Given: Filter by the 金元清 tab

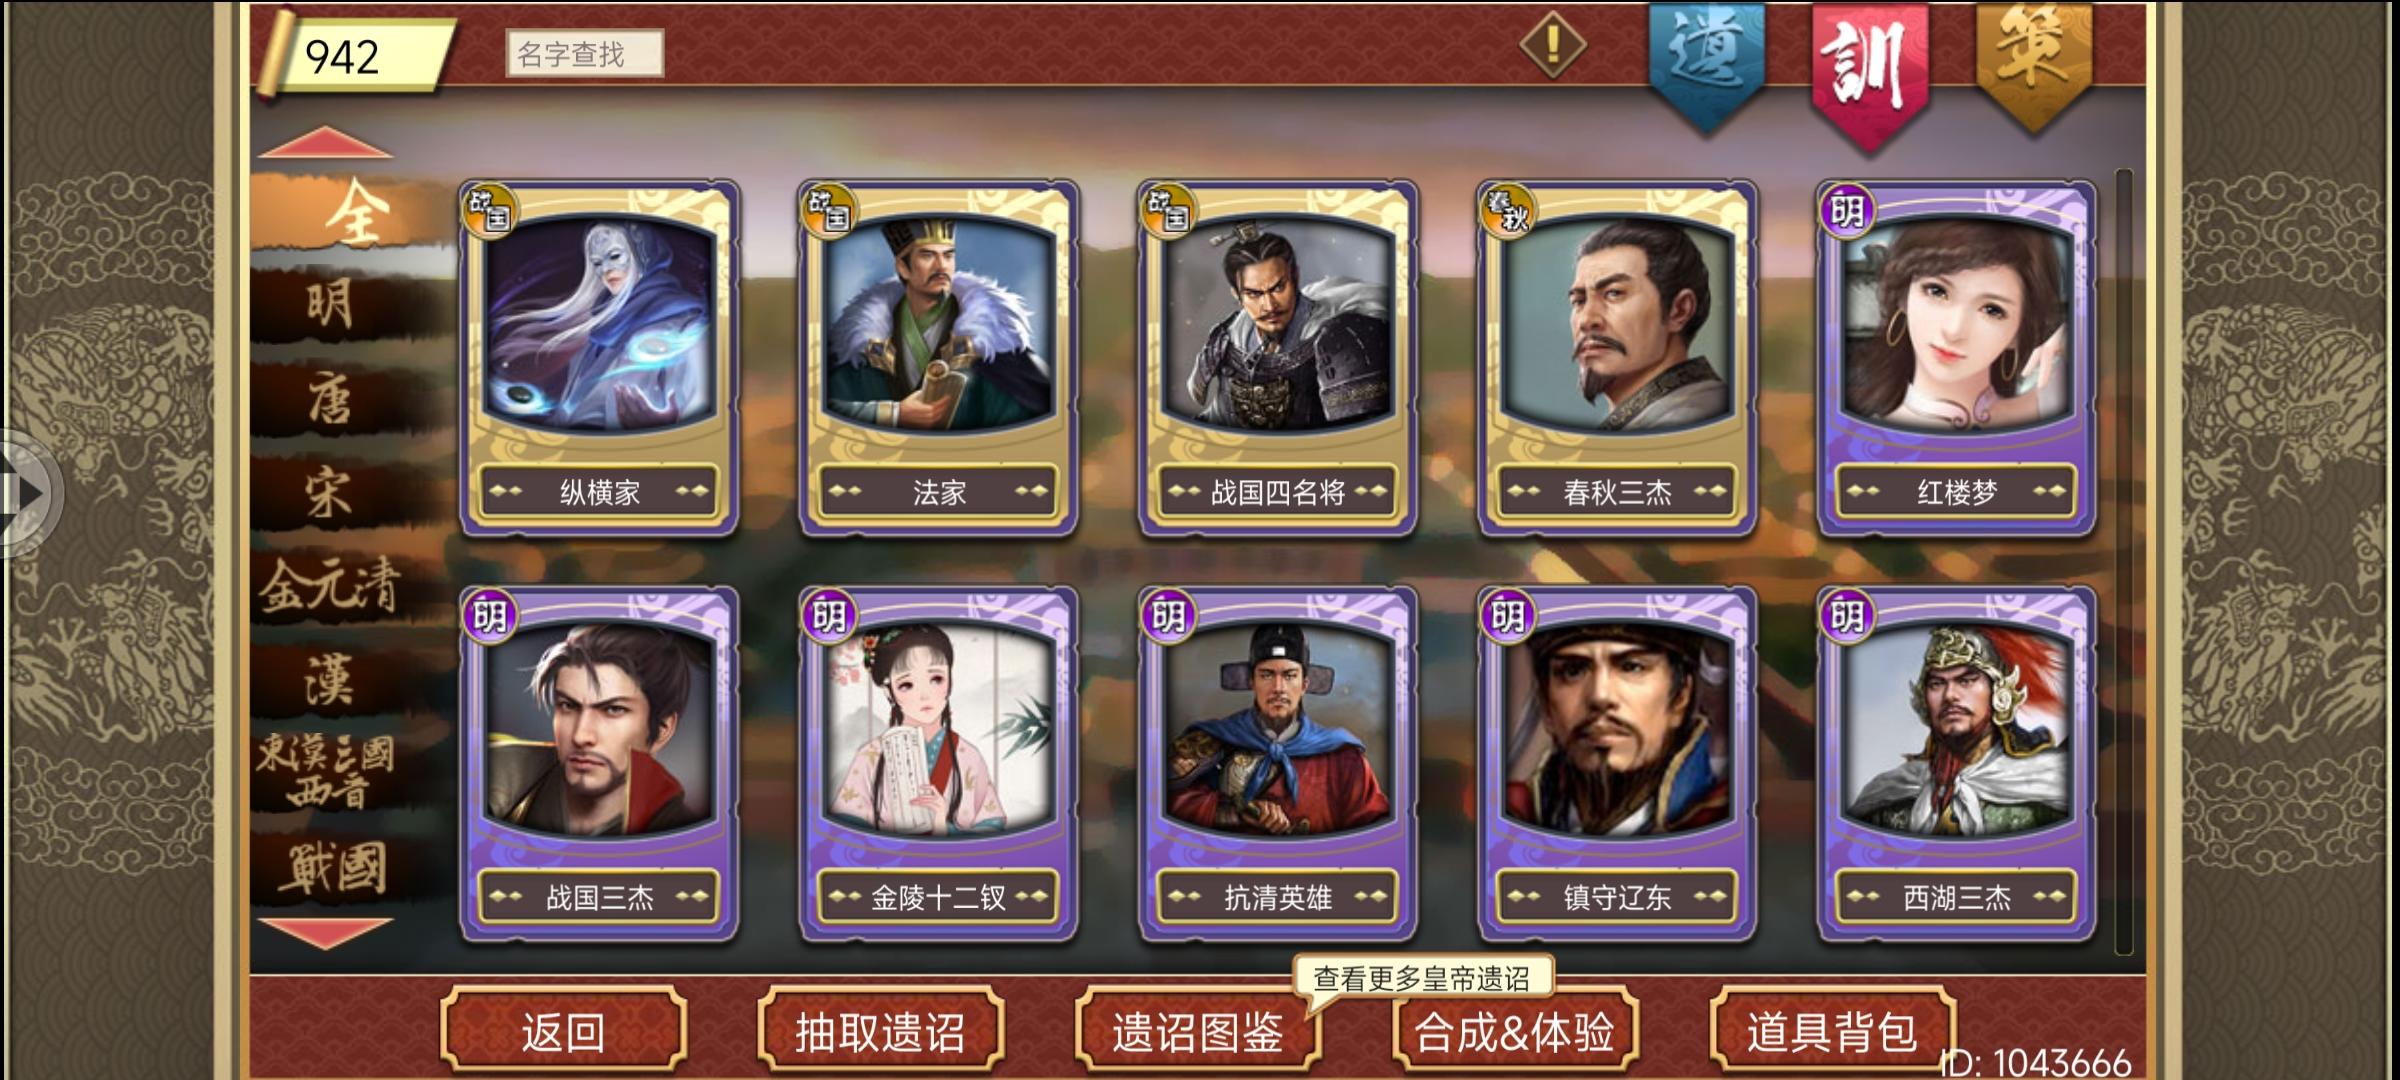Looking at the screenshot, I should pyautogui.click(x=330, y=586).
